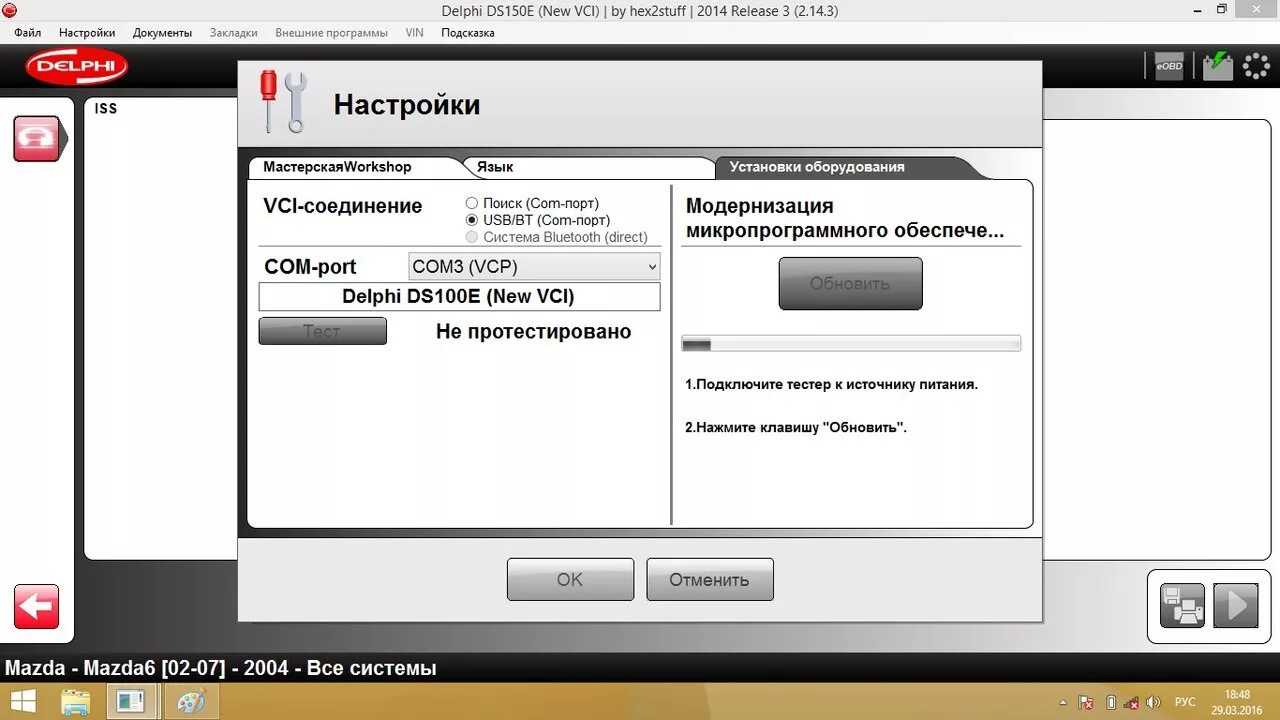Click instruction 1 about connecting power source

pyautogui.click(x=831, y=384)
